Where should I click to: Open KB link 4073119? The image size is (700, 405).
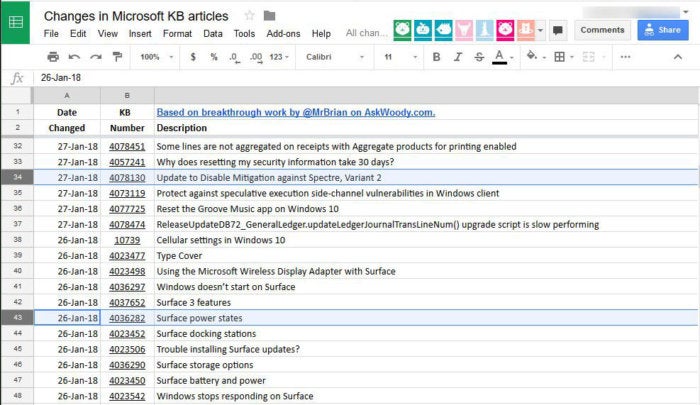(x=127, y=193)
